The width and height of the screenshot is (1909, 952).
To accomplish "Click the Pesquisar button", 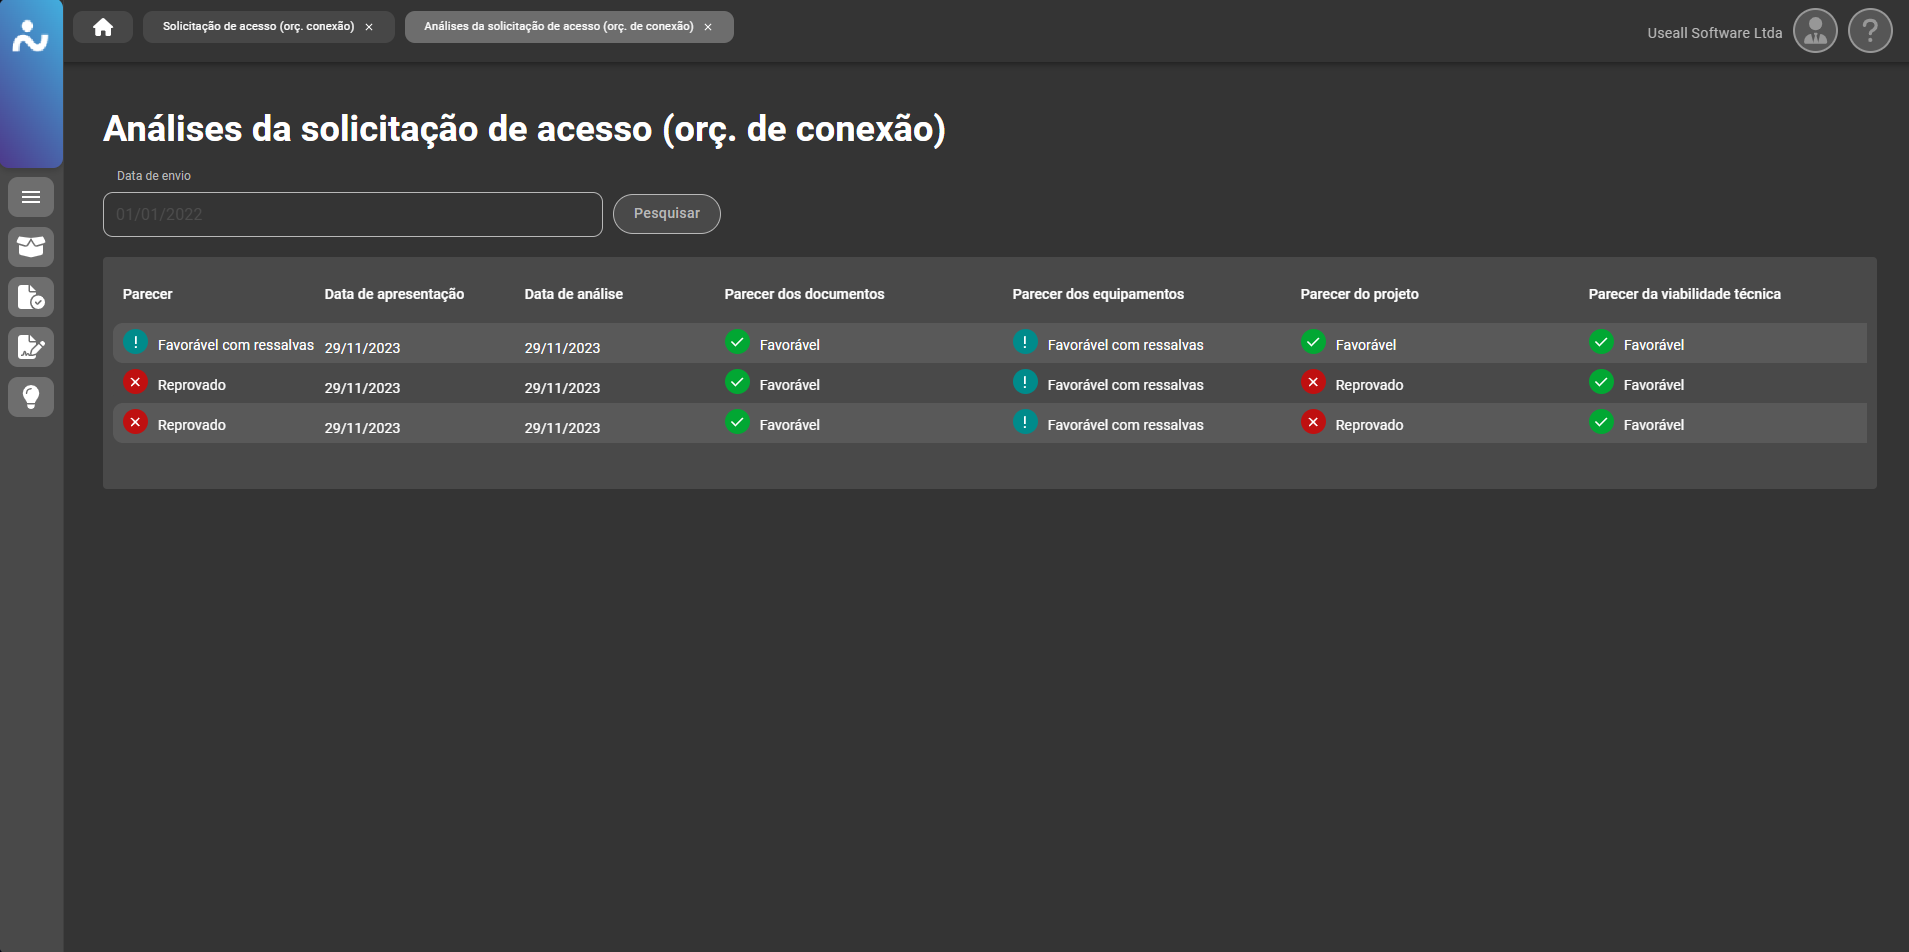I will (666, 214).
